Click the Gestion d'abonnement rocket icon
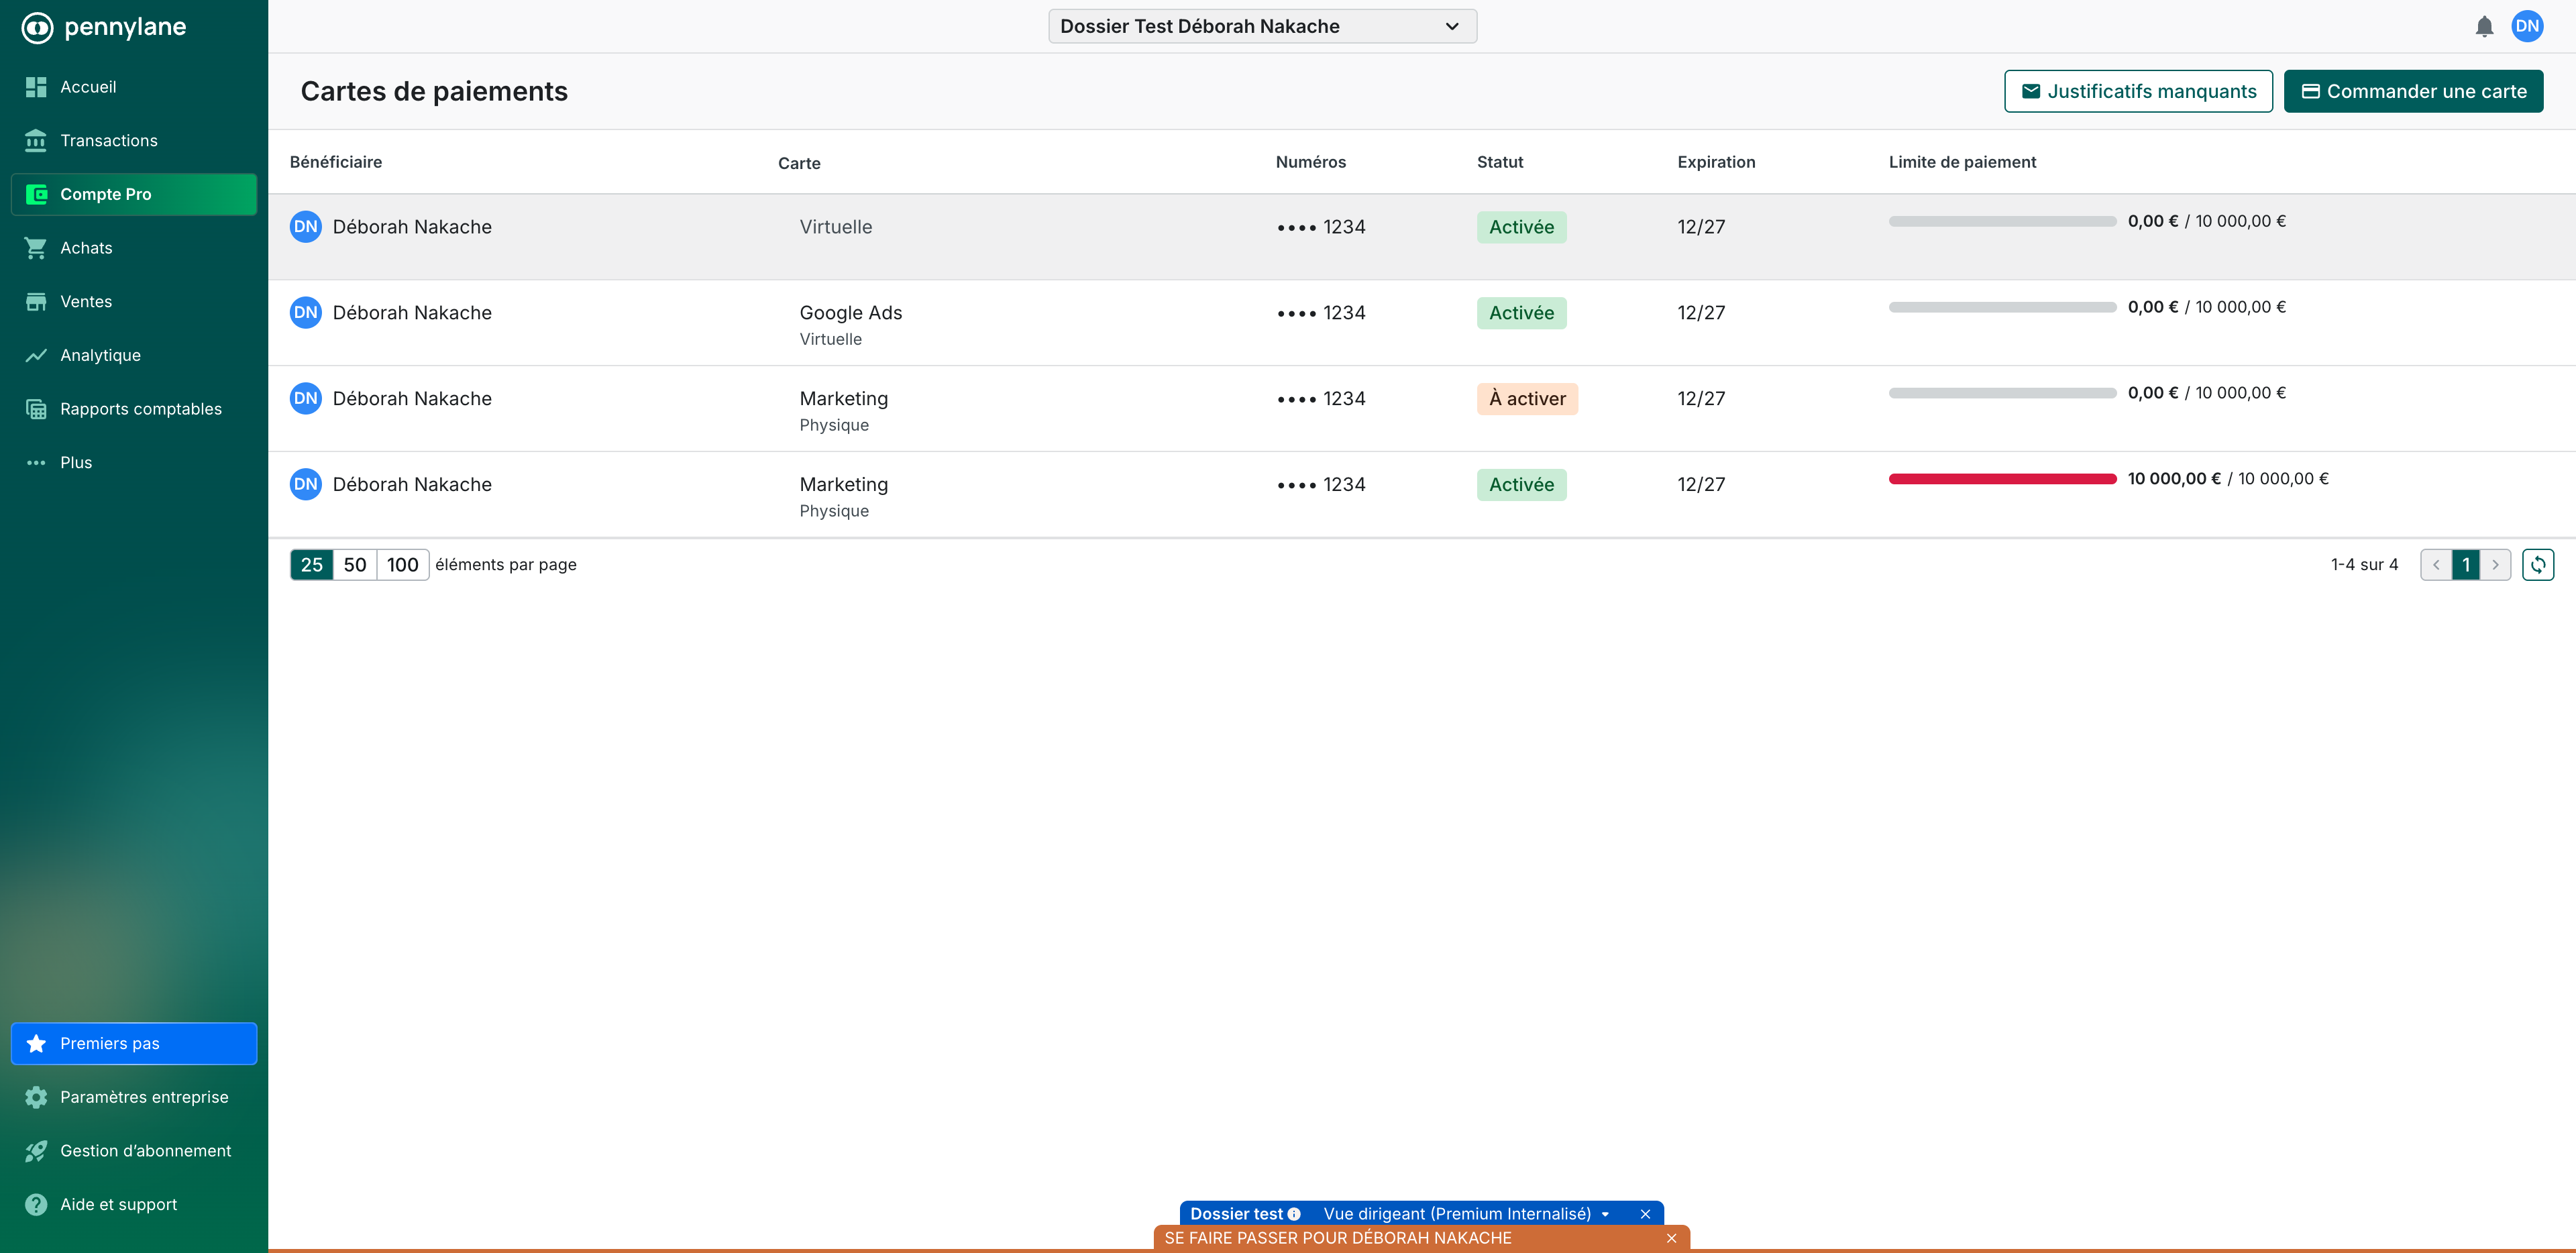Screen dimensions: 2576x1253 coord(36,1151)
